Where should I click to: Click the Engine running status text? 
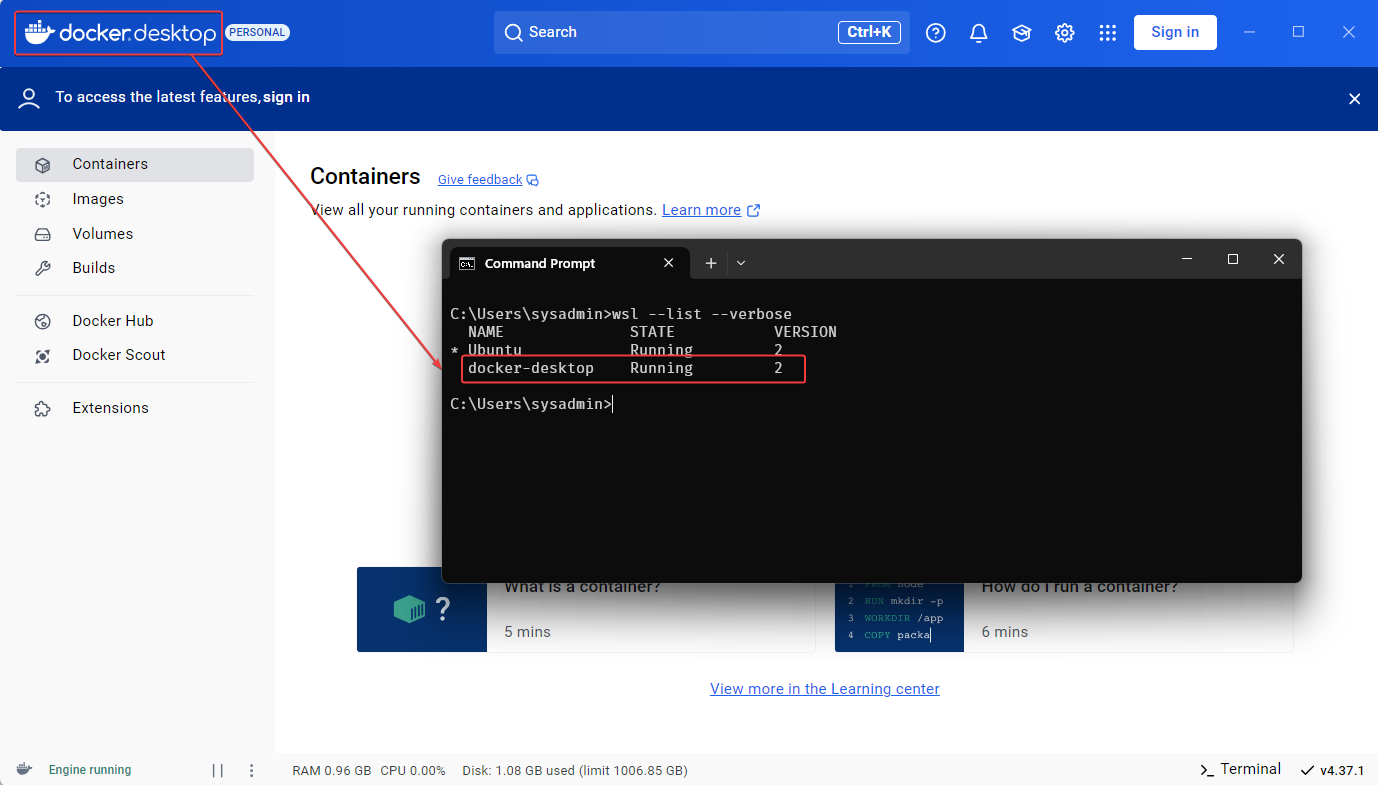[90, 770]
